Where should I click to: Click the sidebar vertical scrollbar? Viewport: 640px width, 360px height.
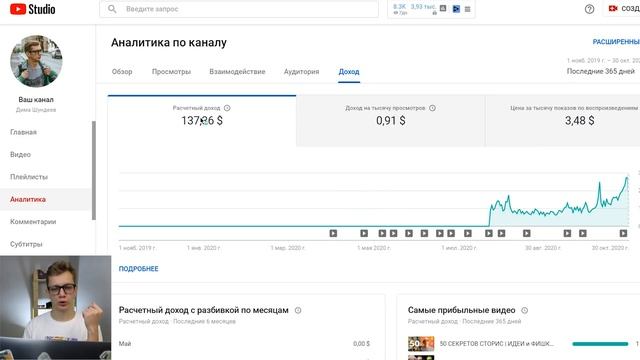(94, 170)
